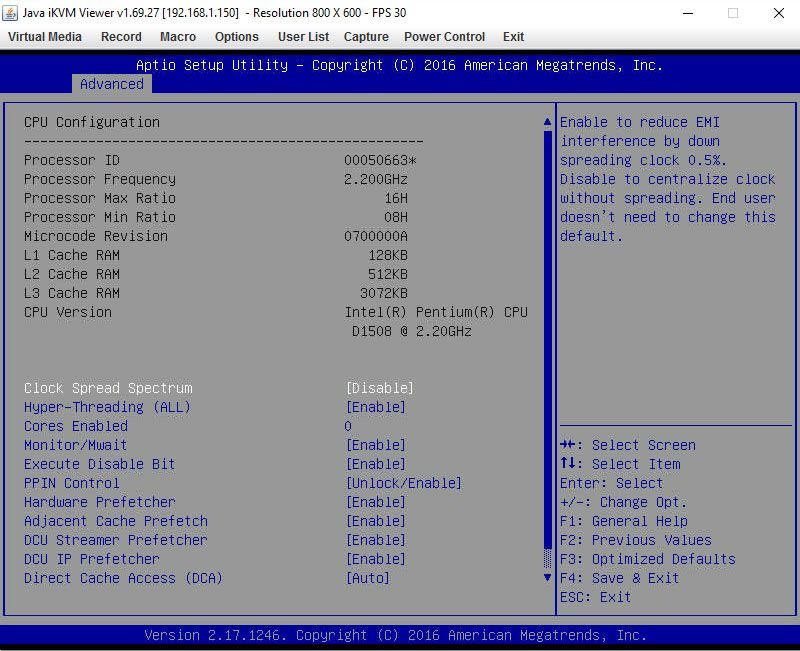Toggle Clock Spread Spectrum Disable value
The image size is (800, 651).
(379, 388)
